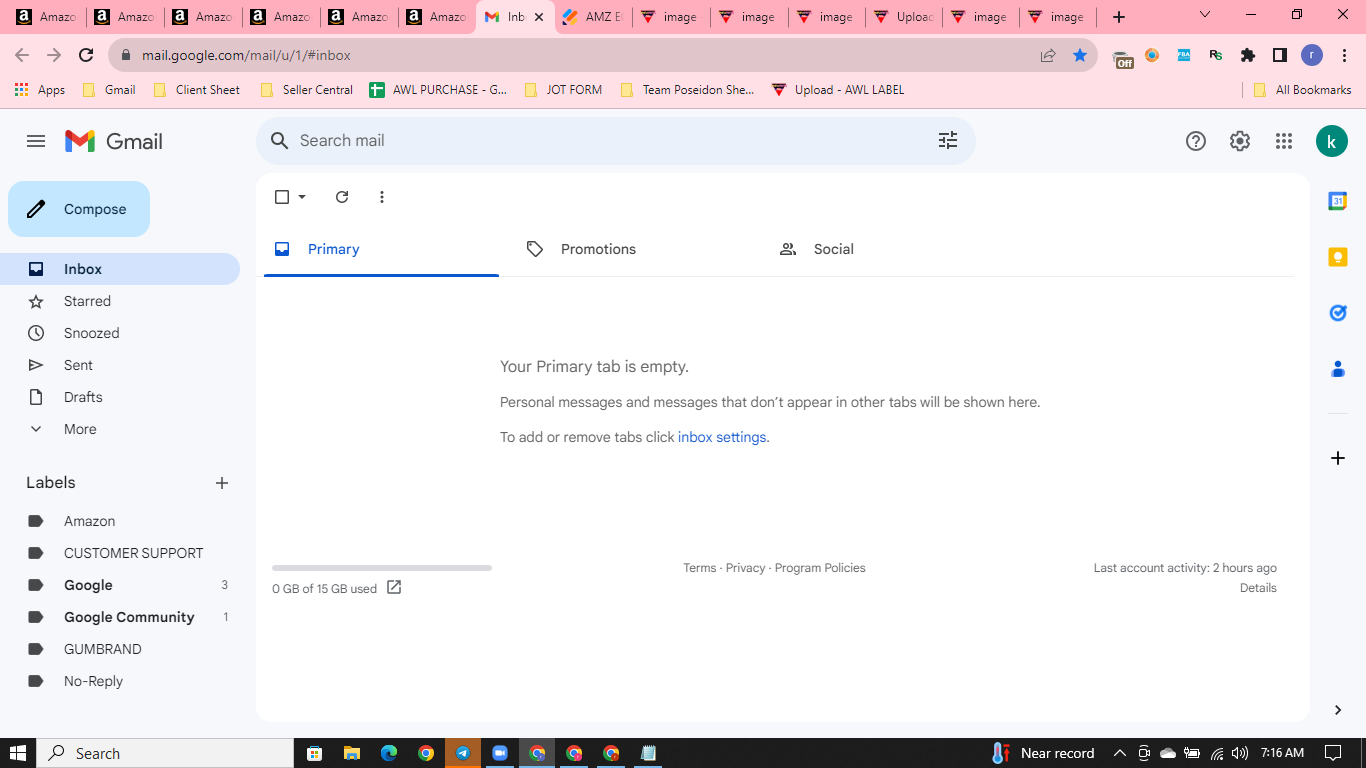Refresh the inbox
Image resolution: width=1366 pixels, height=768 pixels.
(342, 197)
